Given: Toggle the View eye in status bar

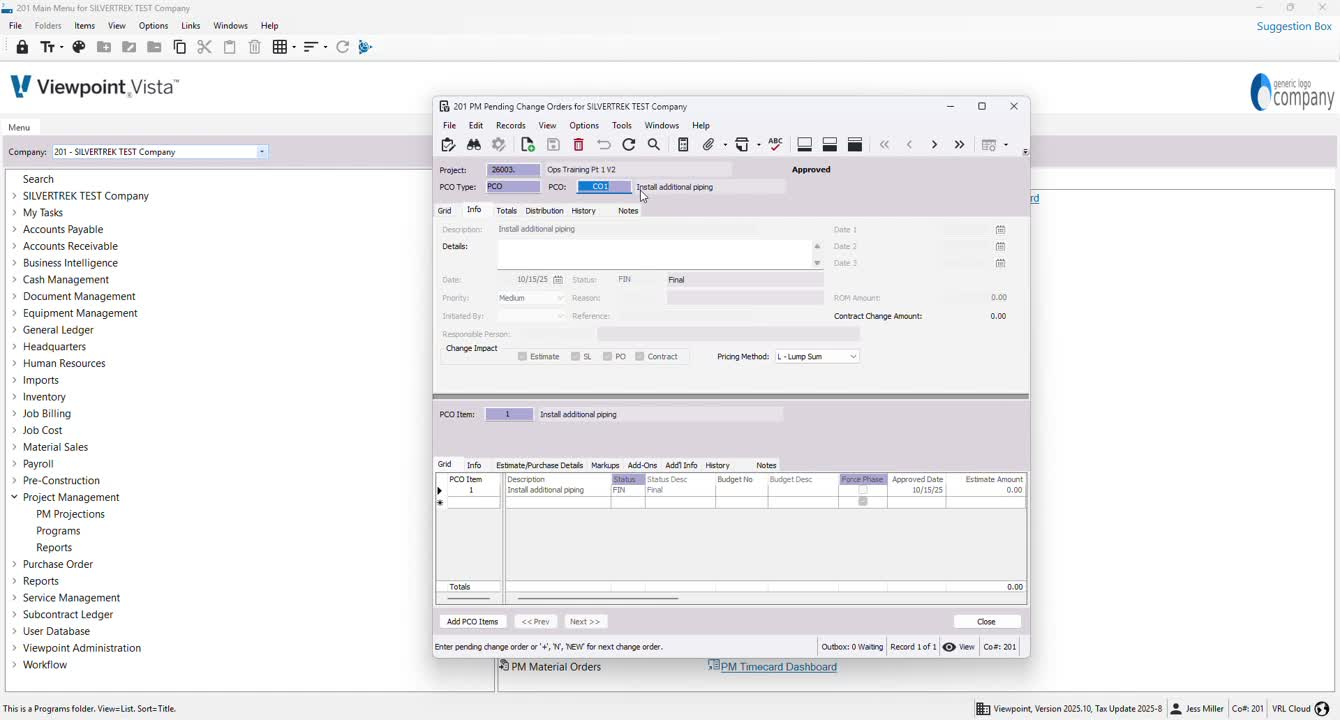Looking at the screenshot, I should point(949,647).
